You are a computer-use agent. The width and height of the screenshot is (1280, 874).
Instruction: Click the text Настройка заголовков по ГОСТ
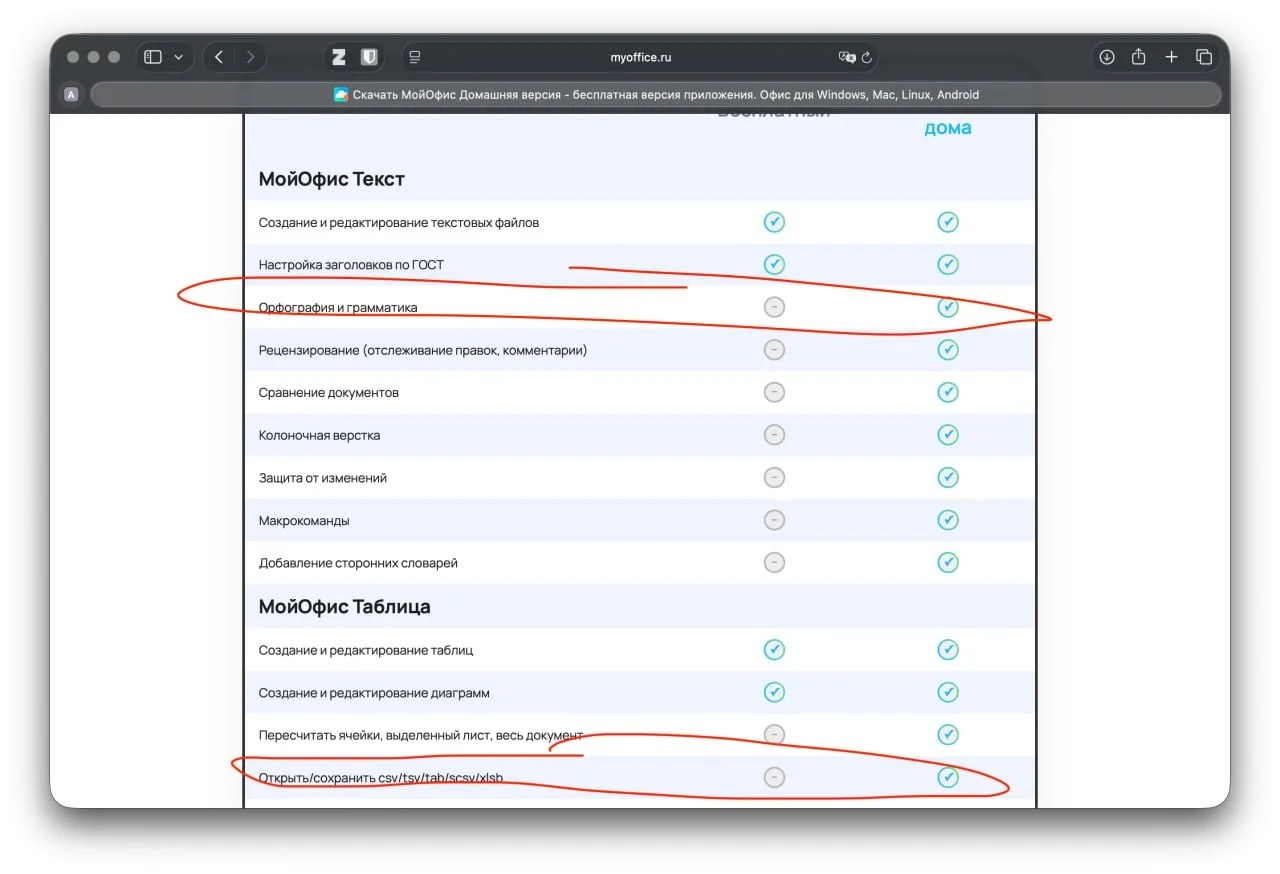coord(351,265)
